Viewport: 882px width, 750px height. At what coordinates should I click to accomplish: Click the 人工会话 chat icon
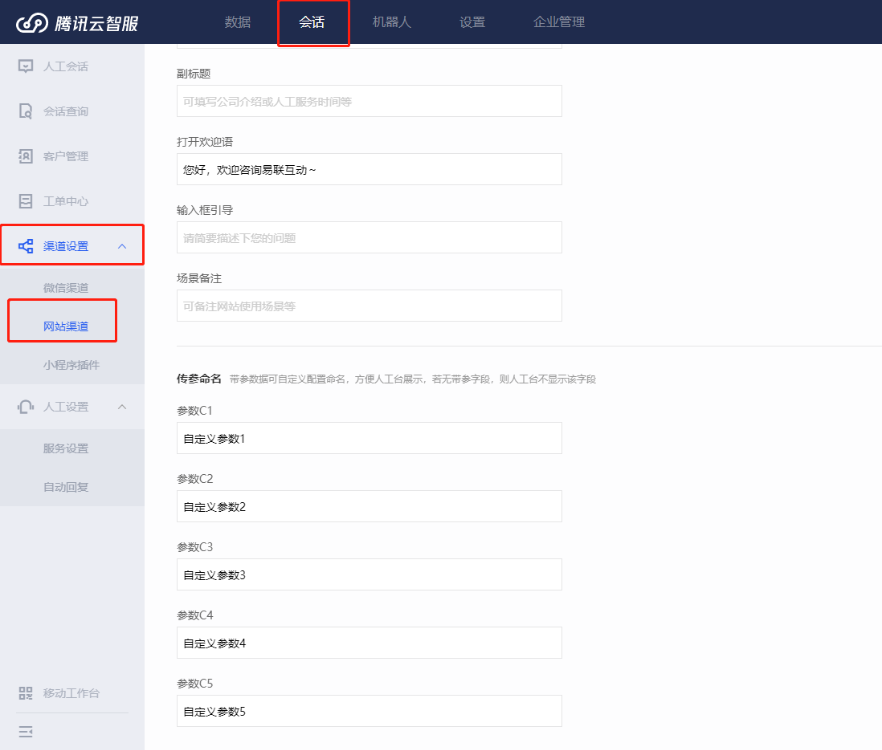coord(26,66)
